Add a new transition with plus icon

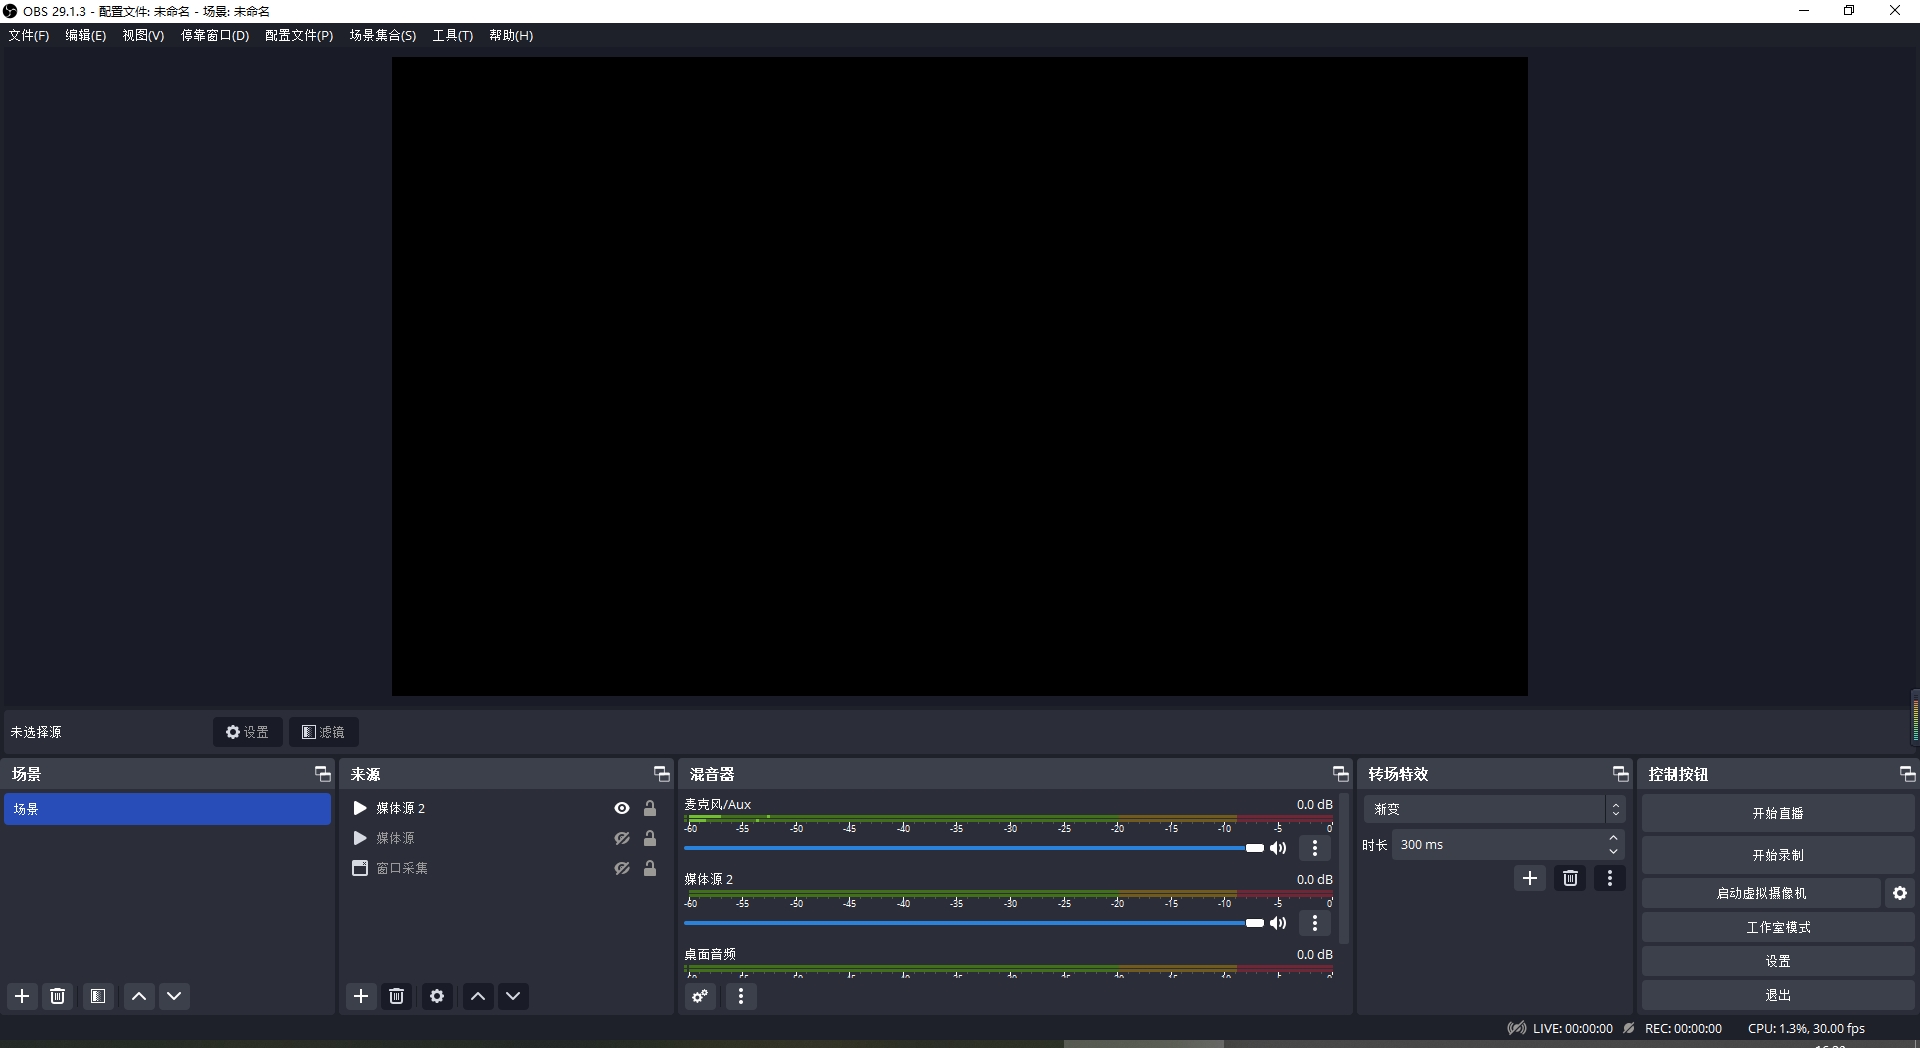(1530, 878)
